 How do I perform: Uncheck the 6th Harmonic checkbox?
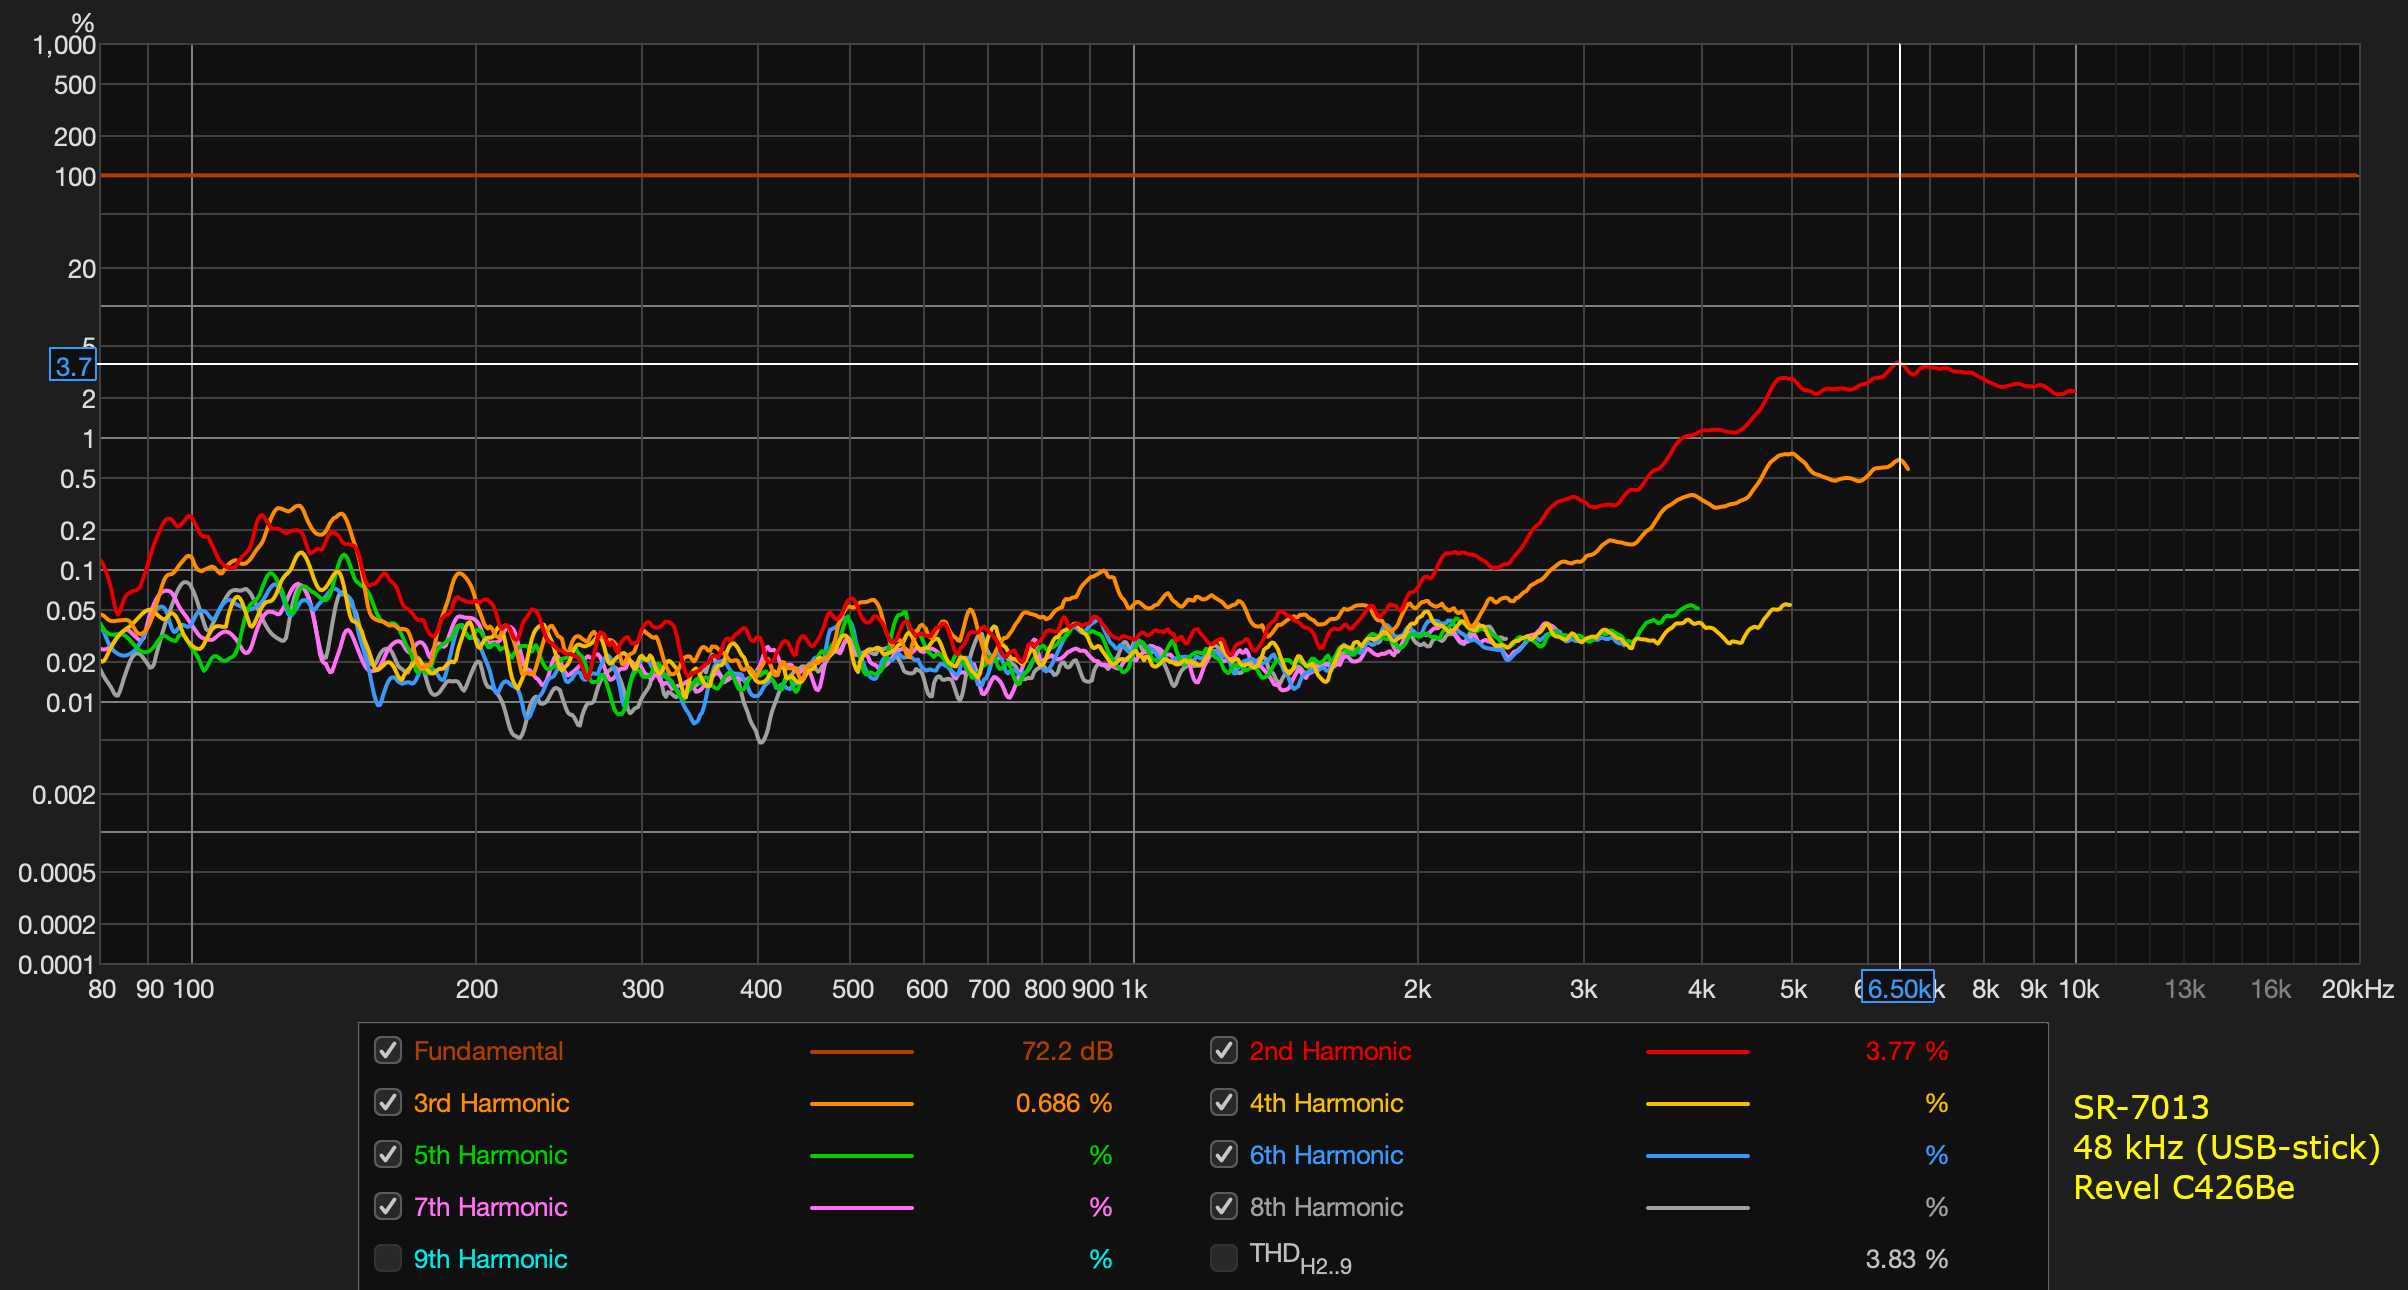point(1224,1154)
